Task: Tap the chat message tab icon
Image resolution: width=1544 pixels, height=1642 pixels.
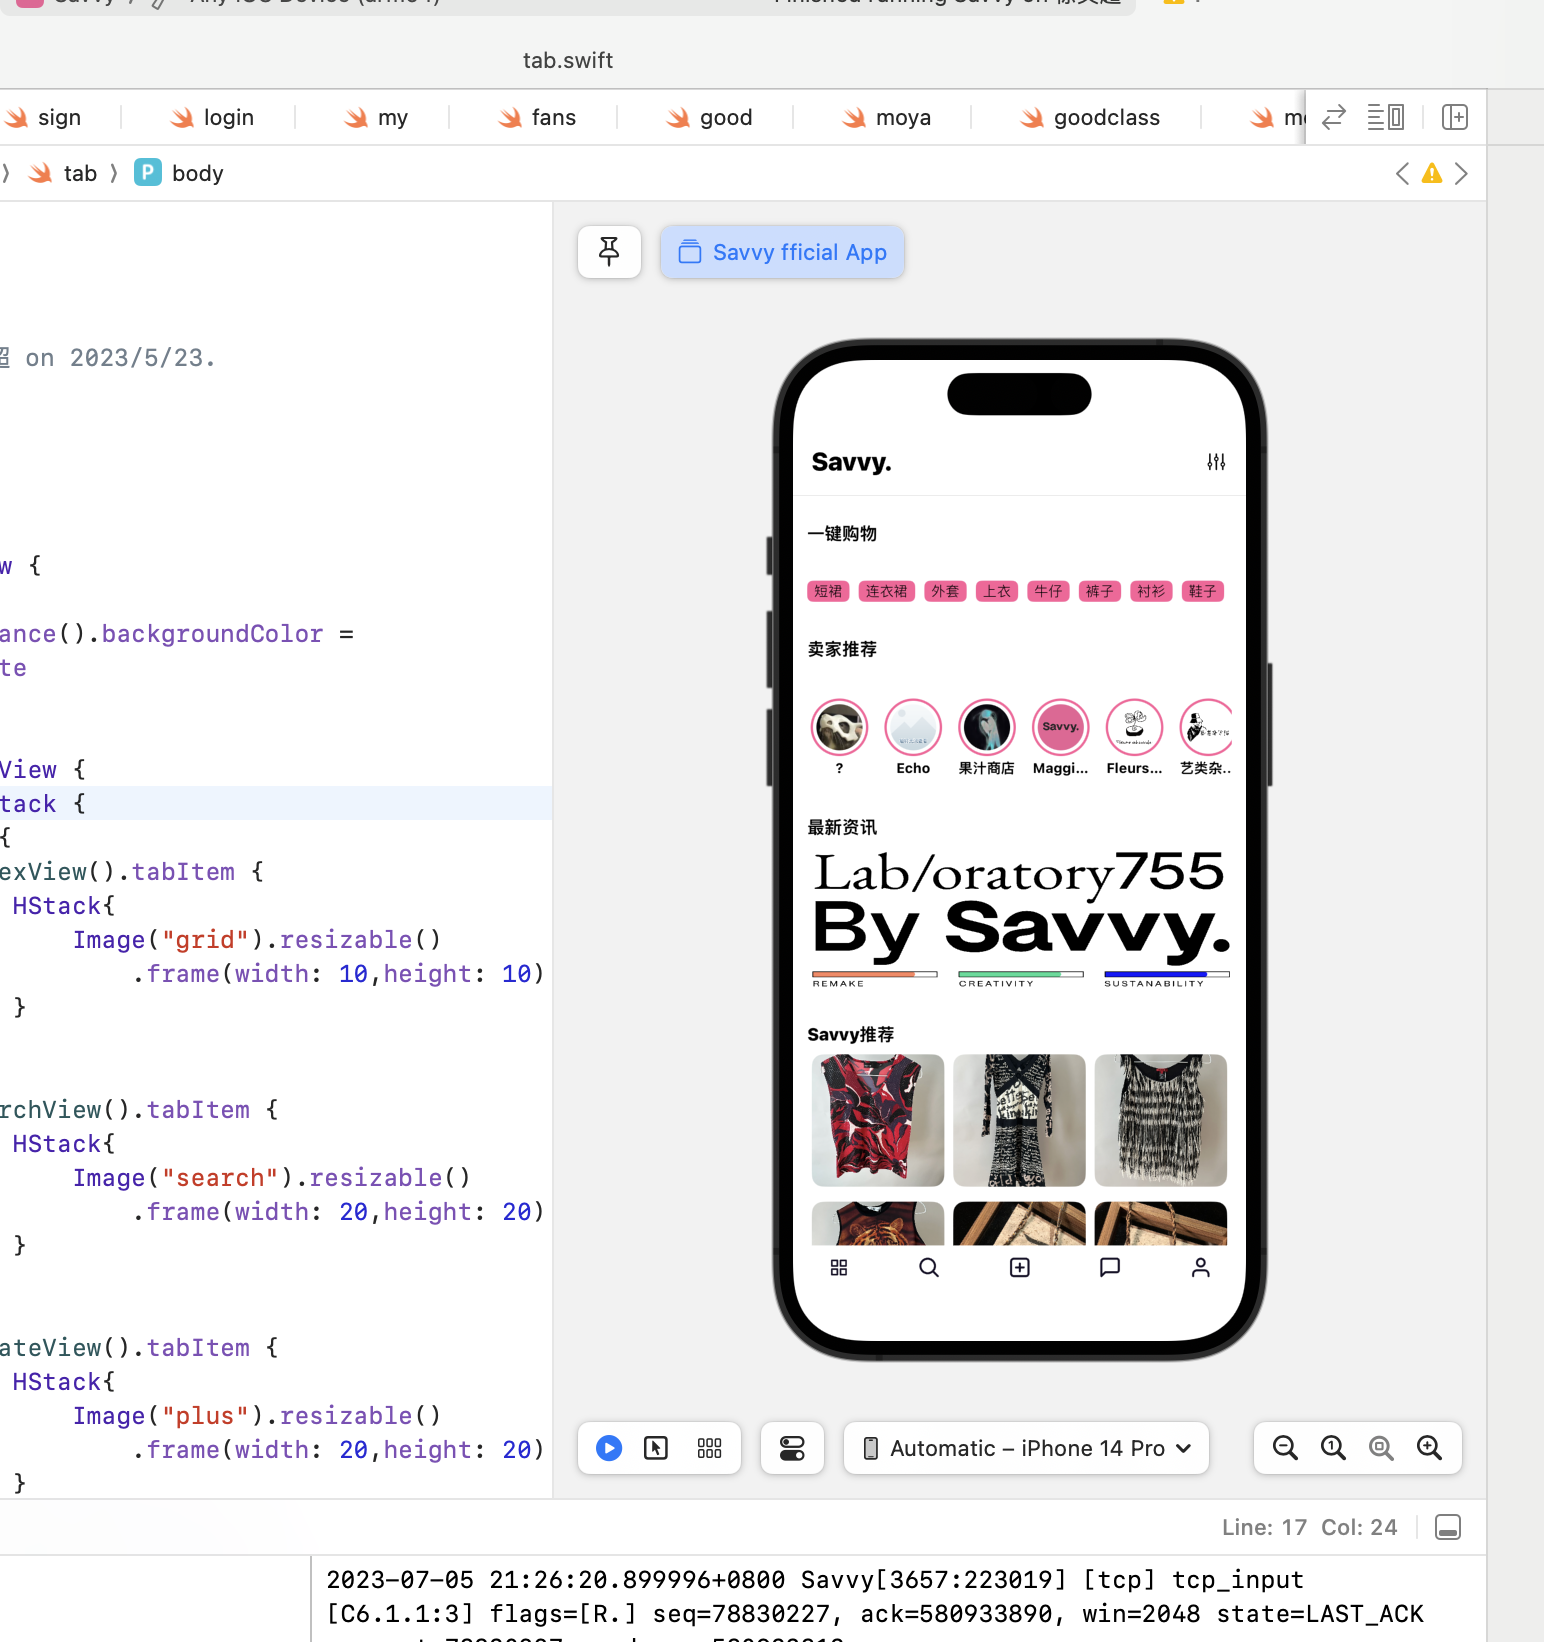Action: pyautogui.click(x=1110, y=1268)
